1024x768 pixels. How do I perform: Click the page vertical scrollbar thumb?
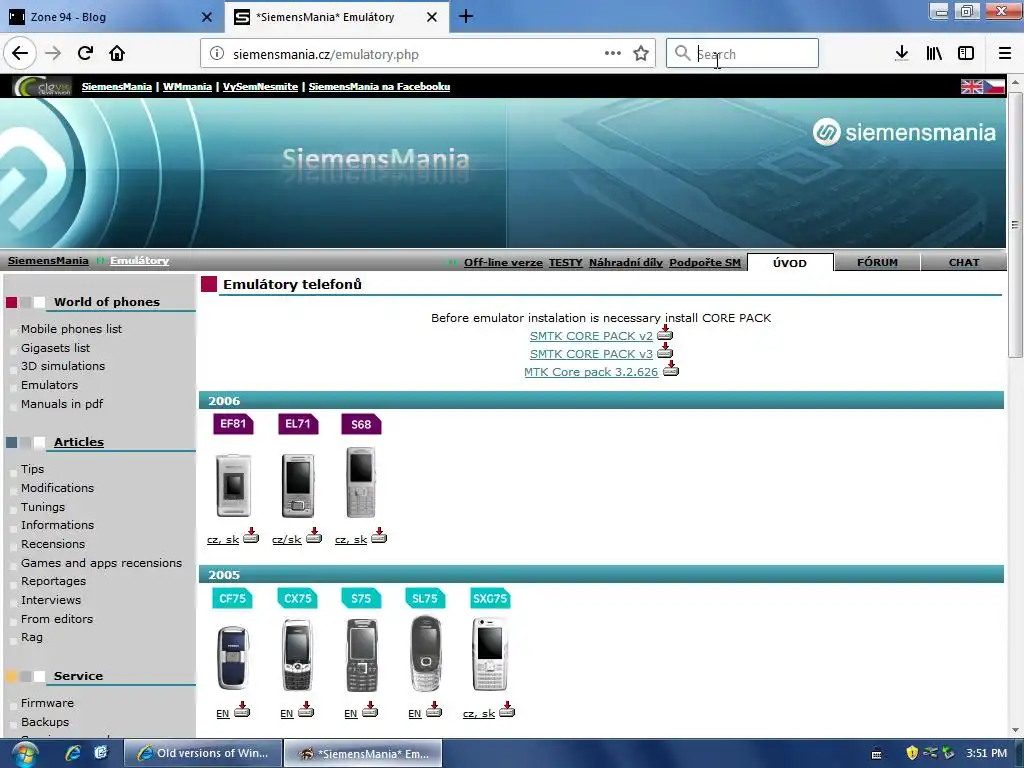click(1014, 224)
